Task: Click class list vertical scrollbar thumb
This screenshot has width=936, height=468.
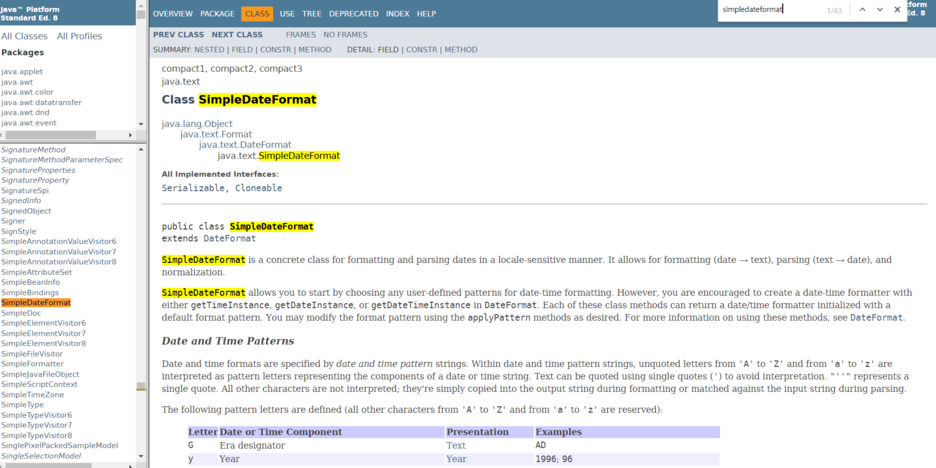Action: (141, 386)
